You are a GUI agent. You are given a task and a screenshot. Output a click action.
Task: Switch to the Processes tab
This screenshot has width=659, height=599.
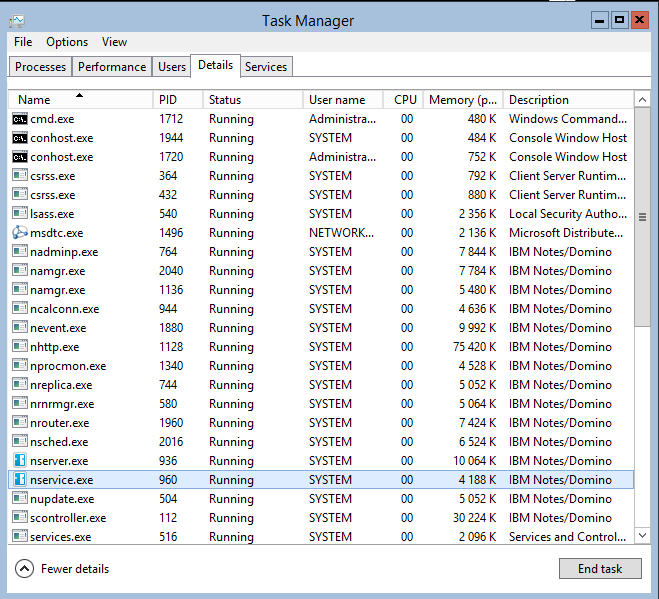(40, 67)
